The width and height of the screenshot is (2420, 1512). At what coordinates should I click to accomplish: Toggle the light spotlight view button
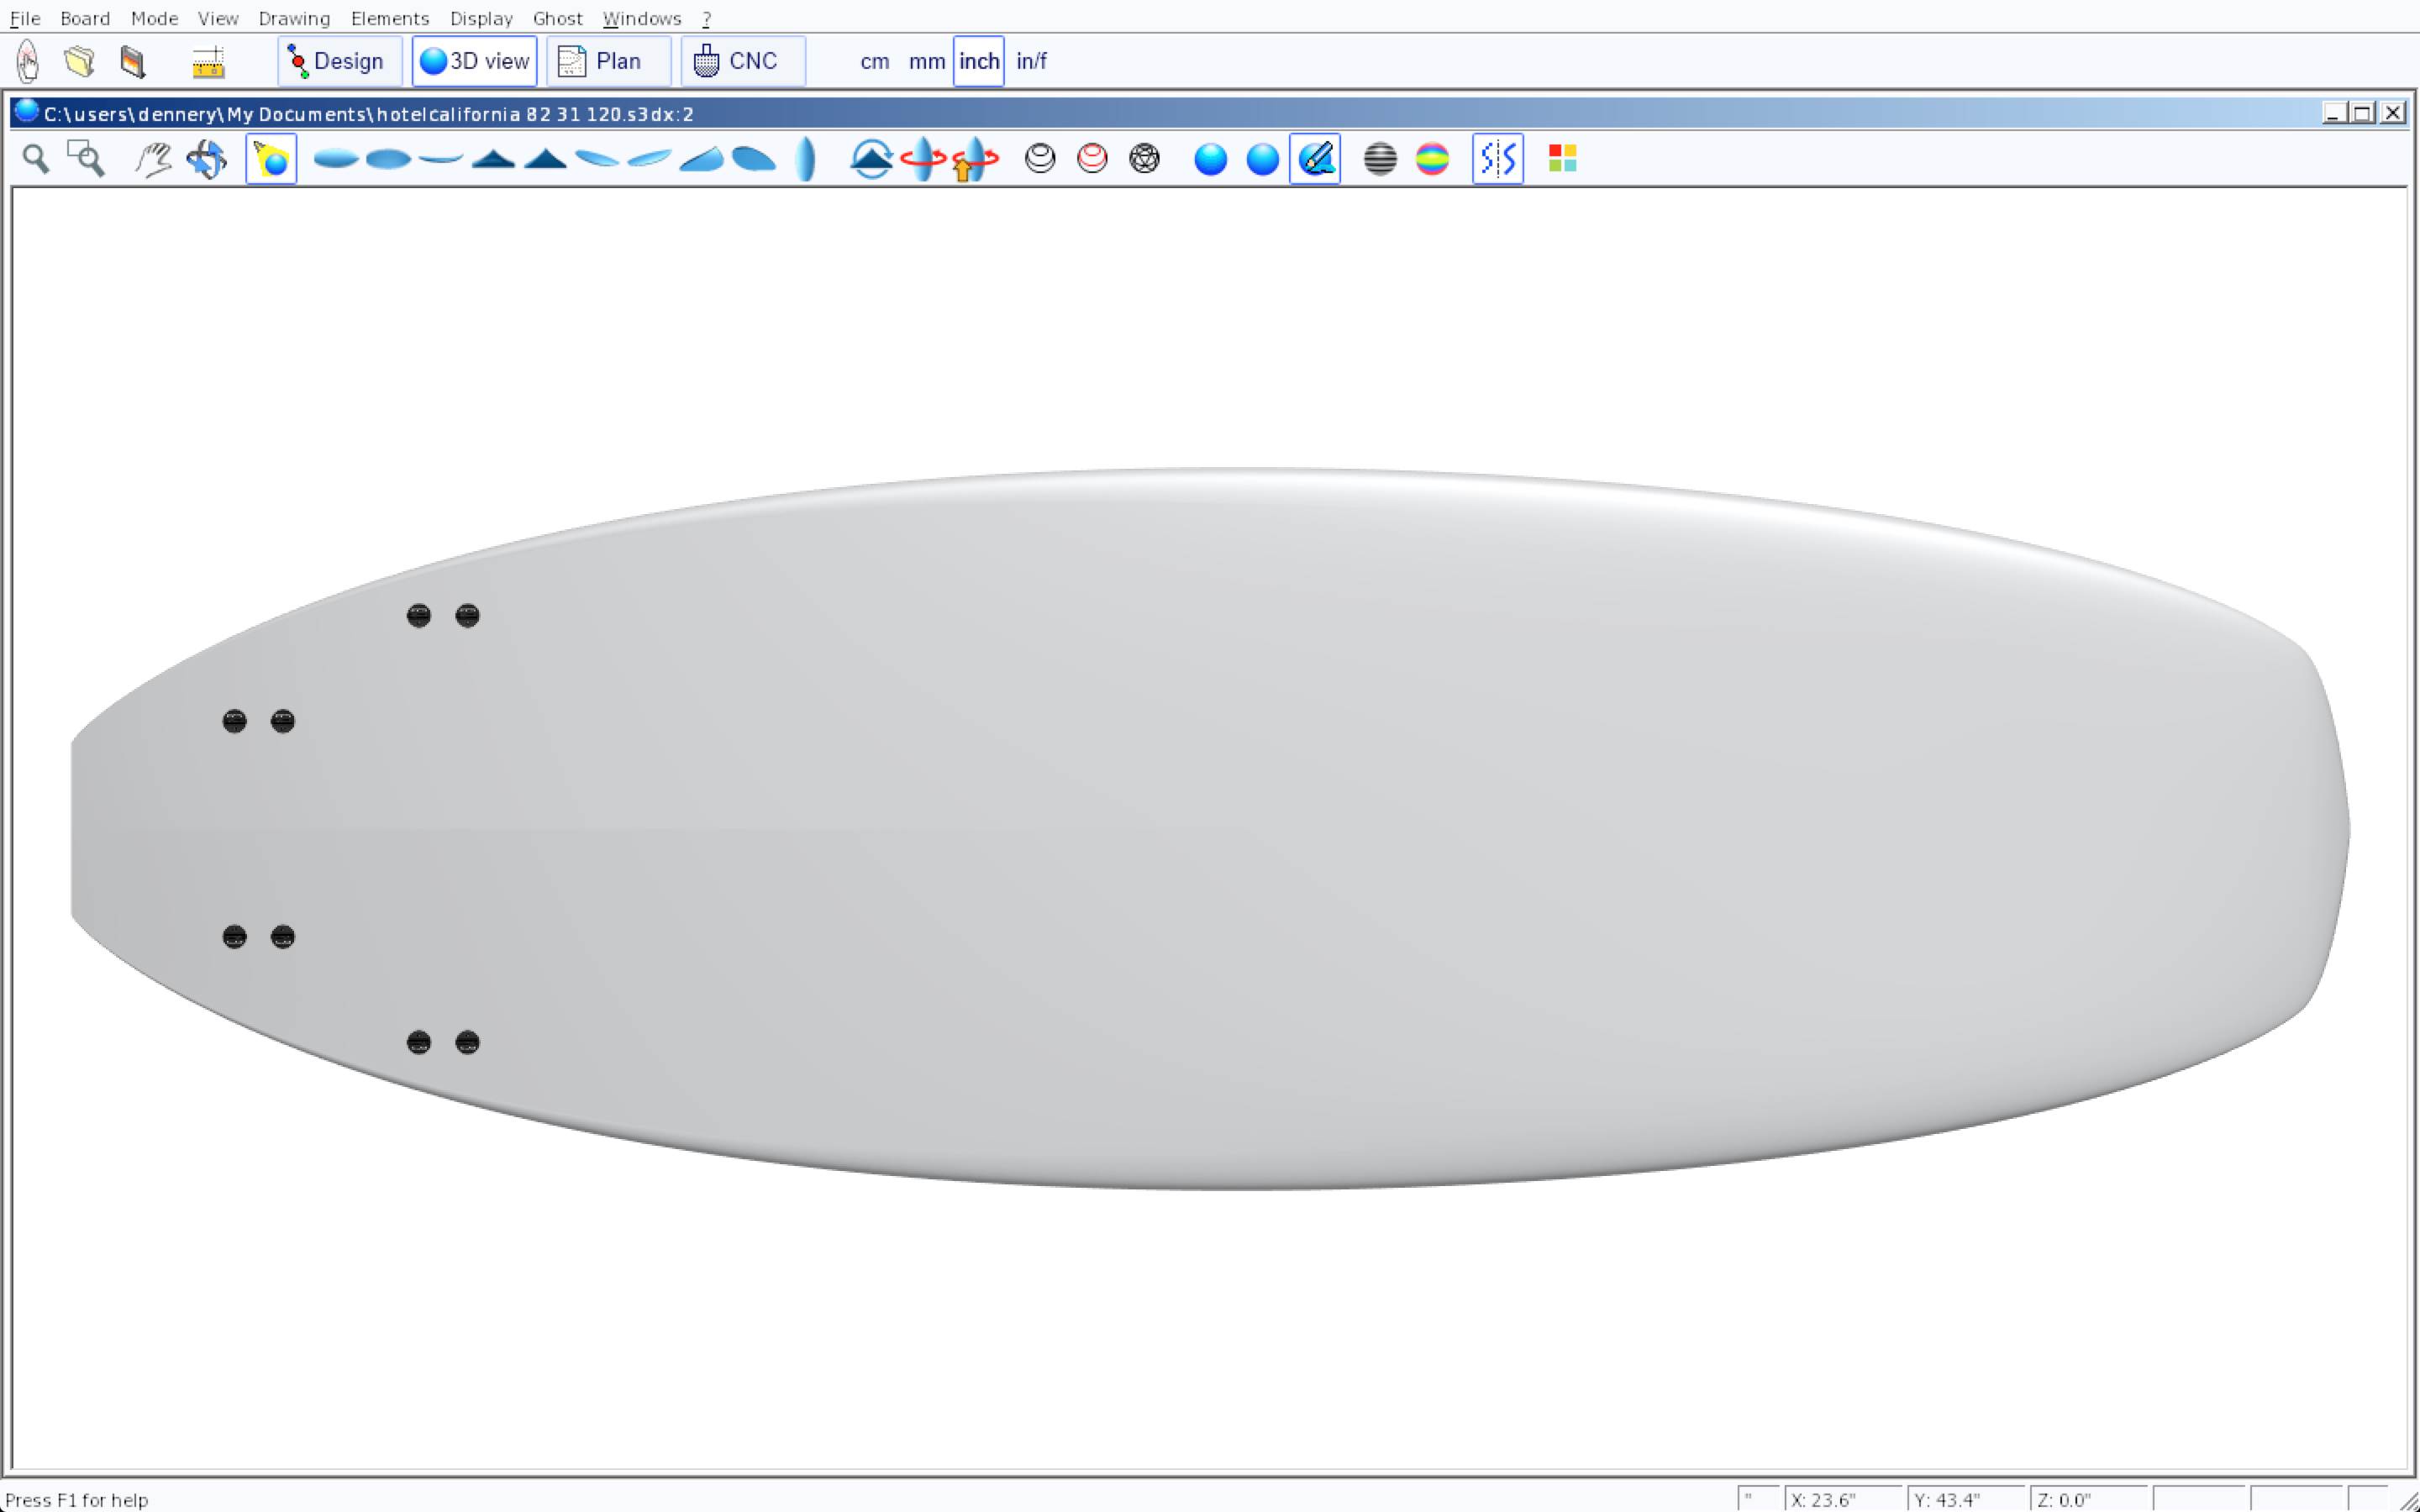pyautogui.click(x=271, y=159)
